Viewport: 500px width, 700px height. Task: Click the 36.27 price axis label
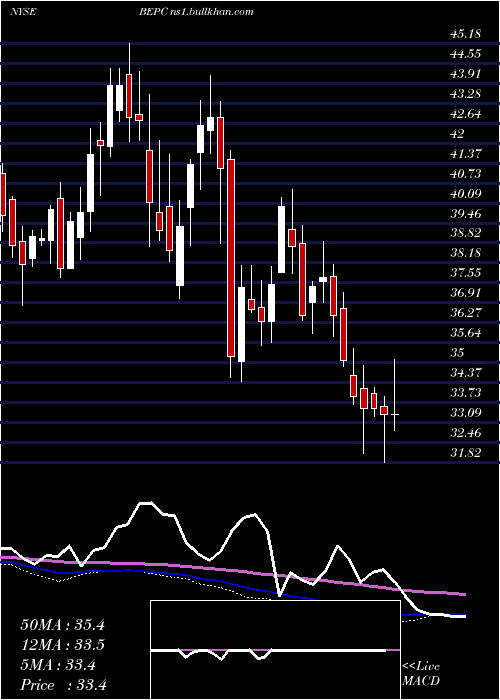466,313
